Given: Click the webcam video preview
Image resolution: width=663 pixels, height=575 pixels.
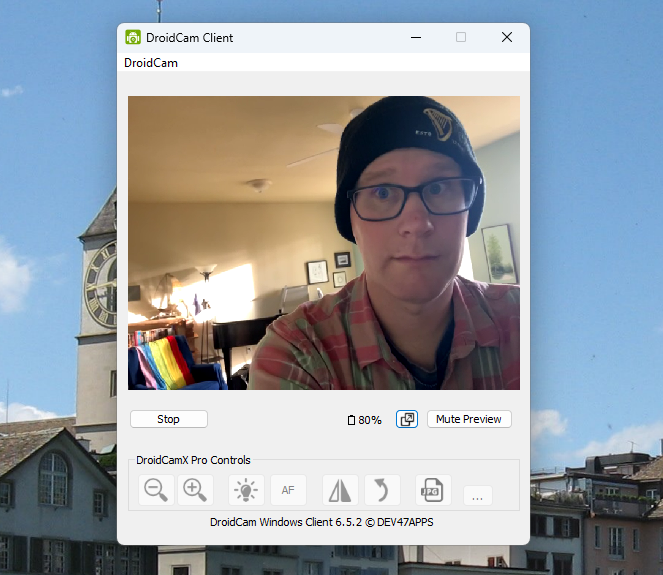Looking at the screenshot, I should (x=324, y=243).
